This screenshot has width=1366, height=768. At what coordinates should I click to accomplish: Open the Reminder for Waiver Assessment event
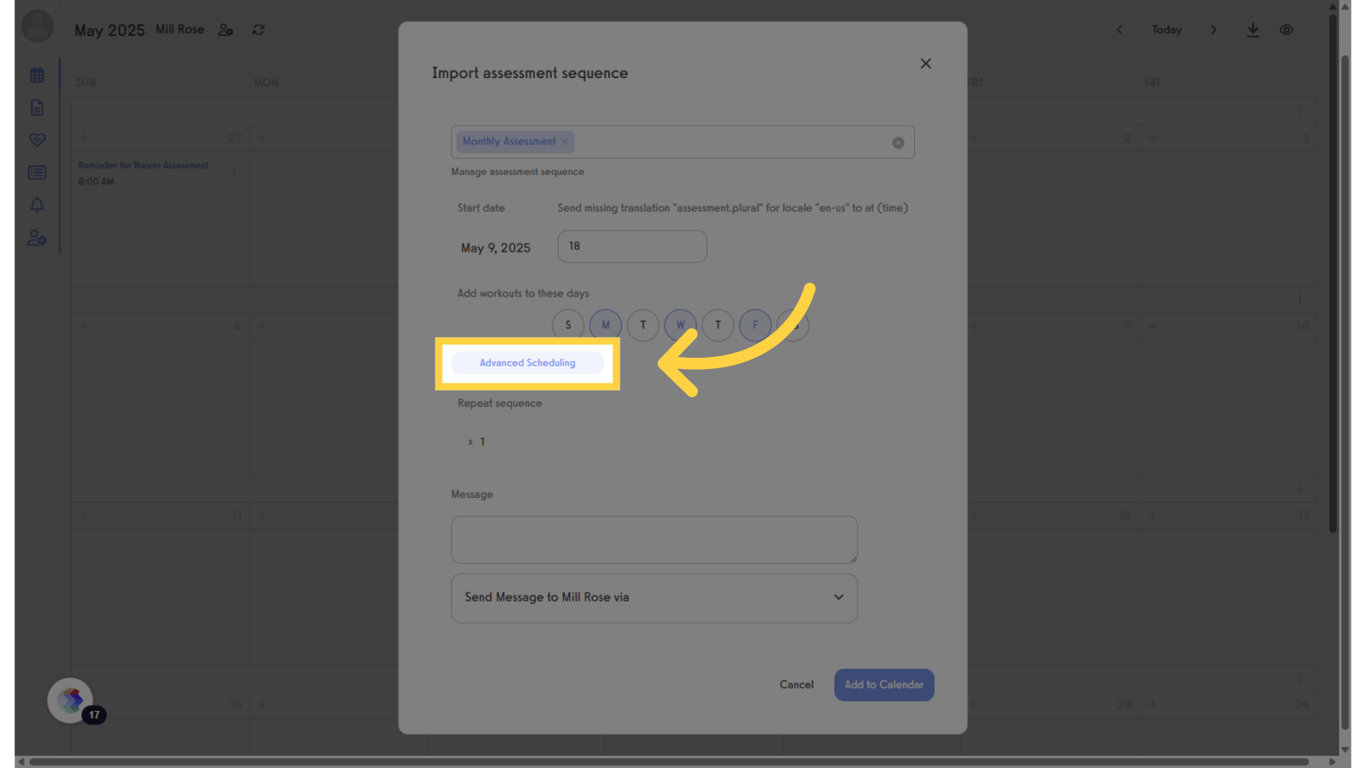click(x=143, y=165)
